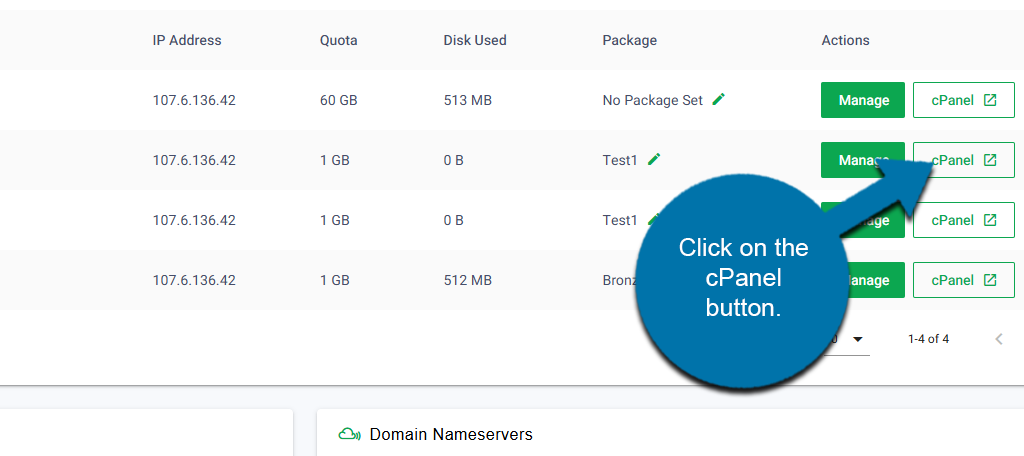
Task: Click the edit pencil in first Test1 row
Action: [x=654, y=160]
